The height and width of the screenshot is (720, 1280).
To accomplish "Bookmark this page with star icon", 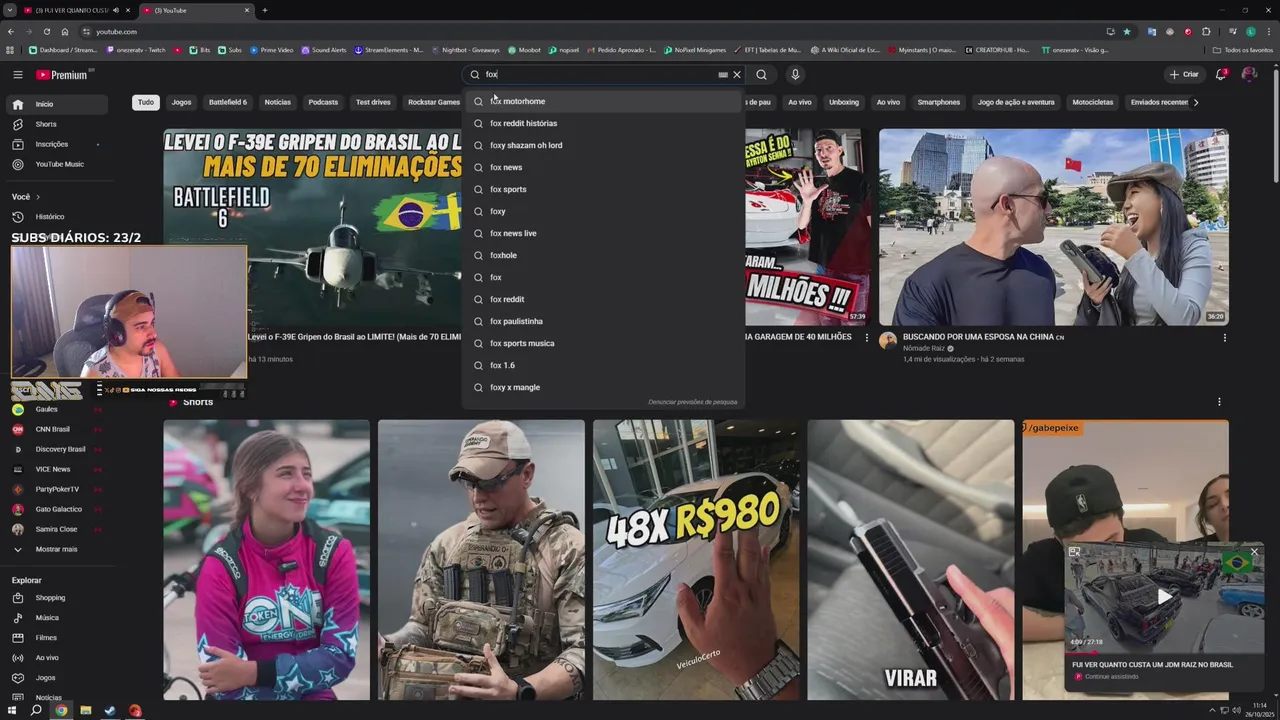I will (x=1127, y=31).
